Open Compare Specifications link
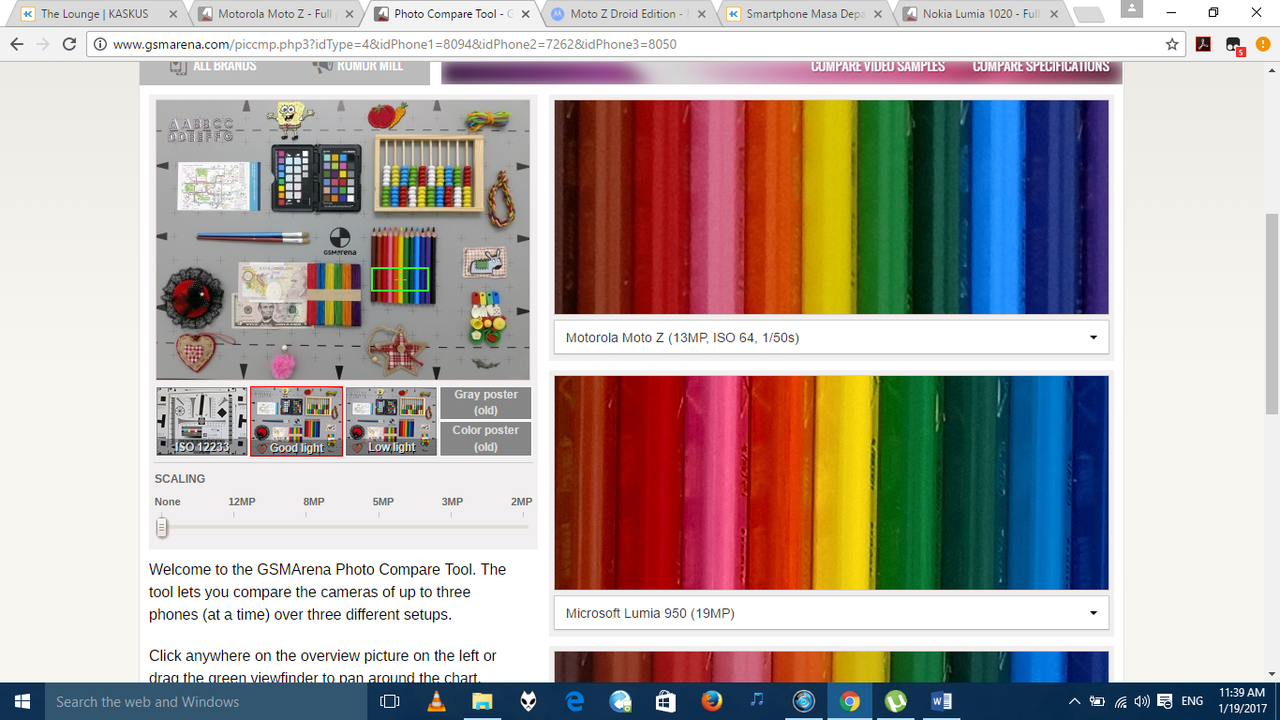This screenshot has height=720, width=1280. pos(1041,66)
